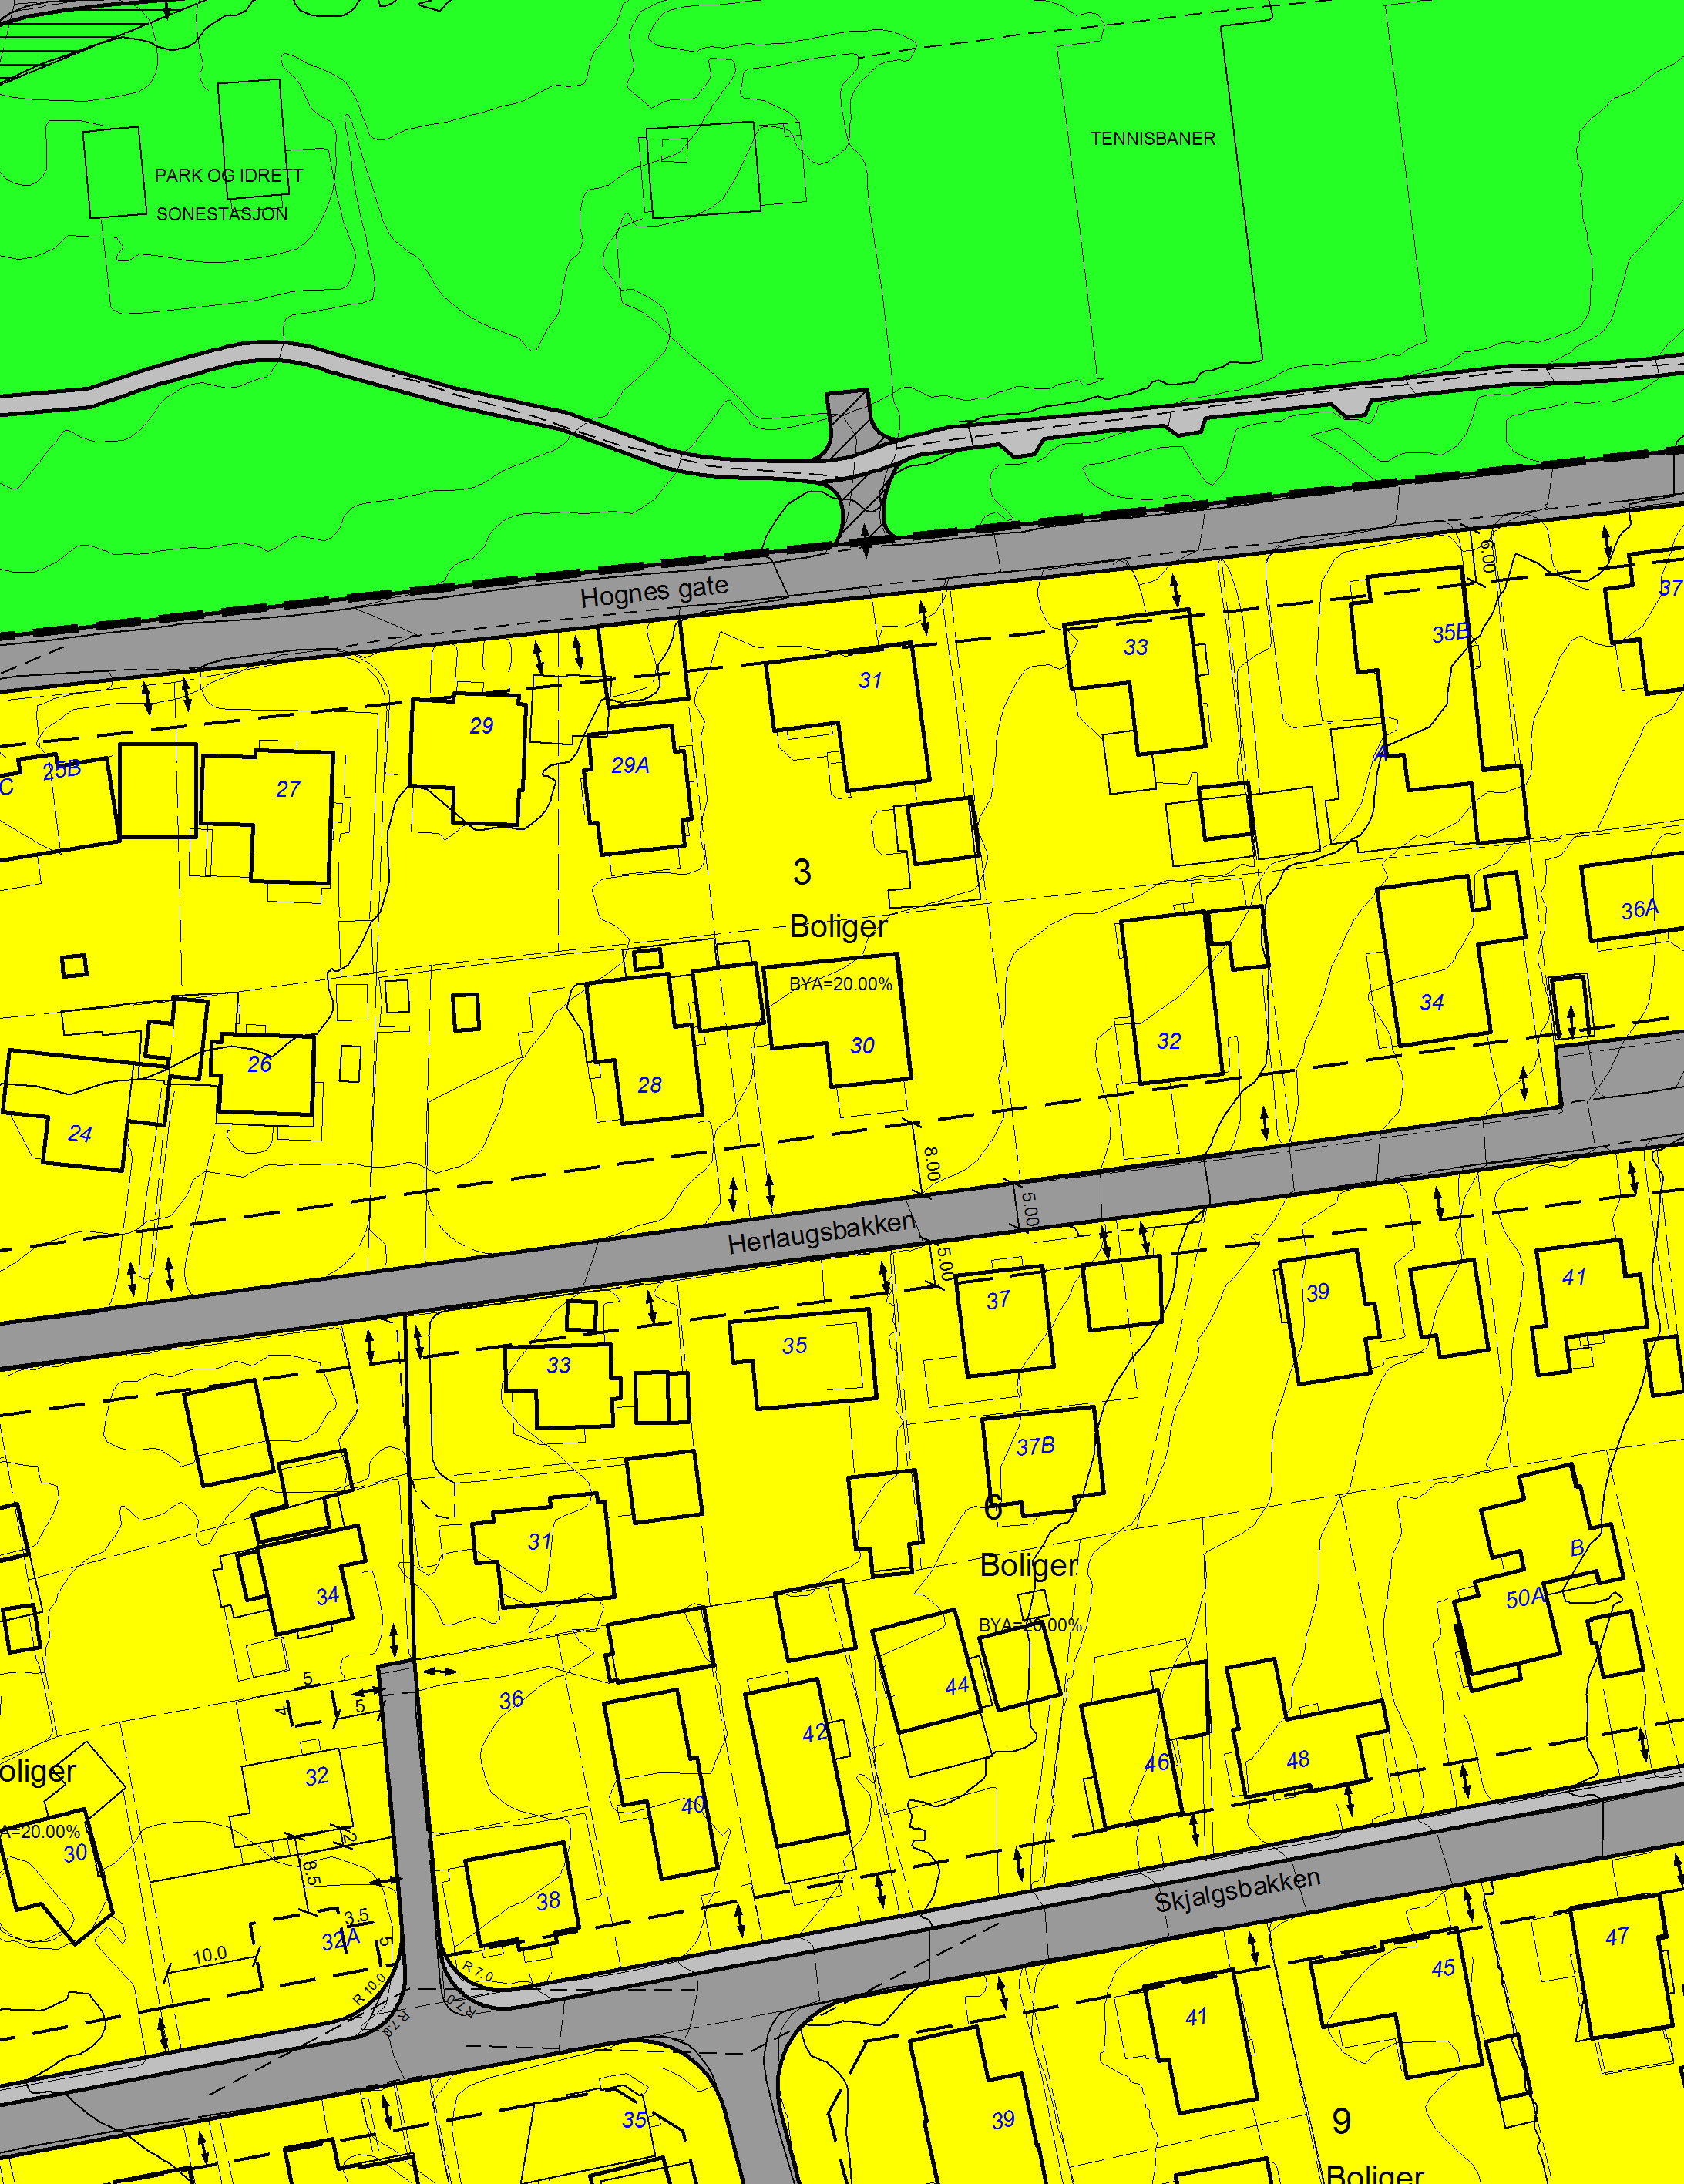Click the 8.00 setback dimension
Image resolution: width=1684 pixels, height=2184 pixels.
click(x=931, y=1164)
